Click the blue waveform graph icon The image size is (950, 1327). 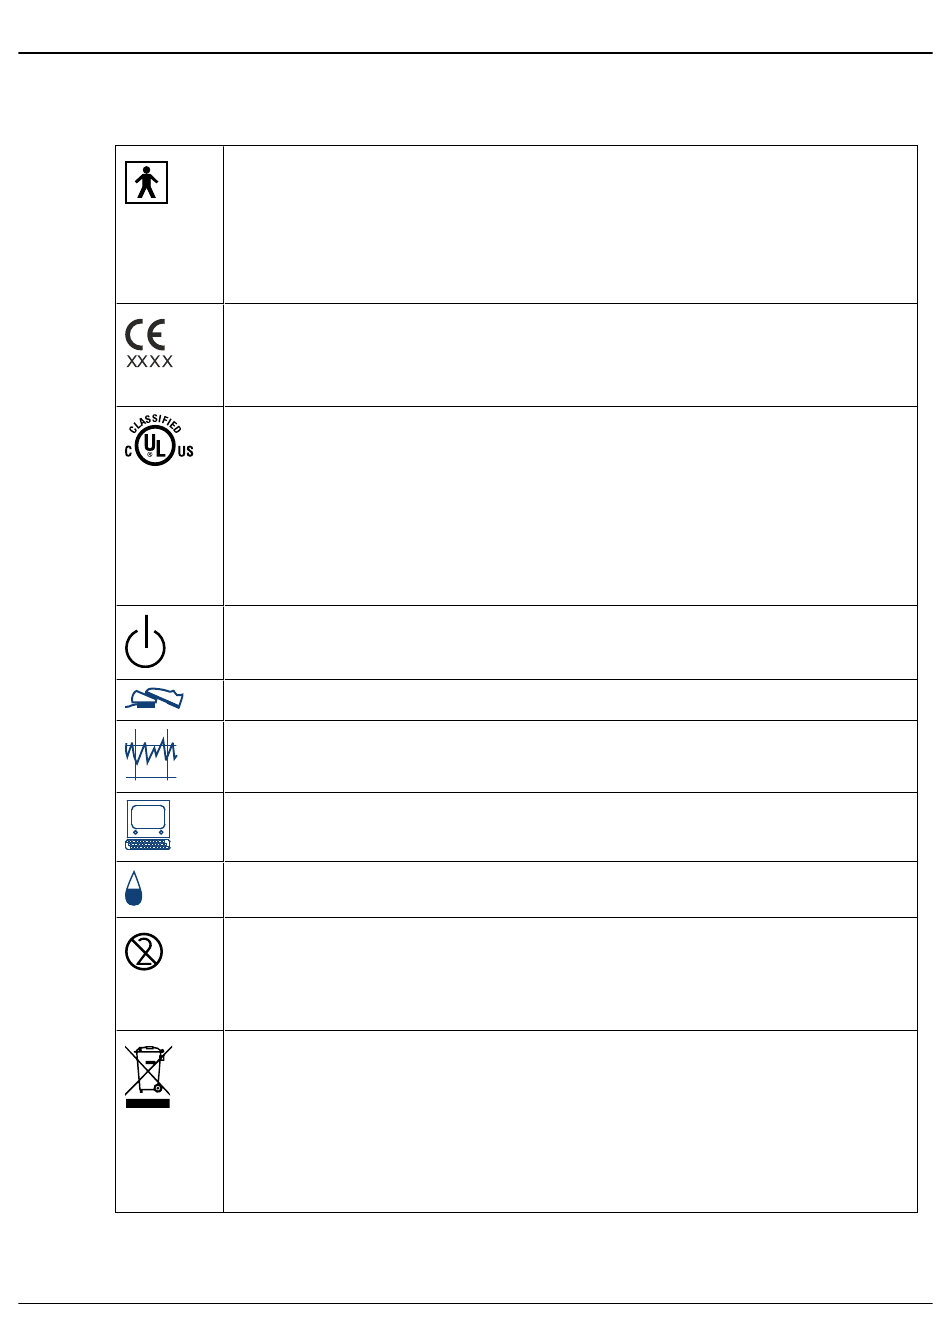[151, 753]
